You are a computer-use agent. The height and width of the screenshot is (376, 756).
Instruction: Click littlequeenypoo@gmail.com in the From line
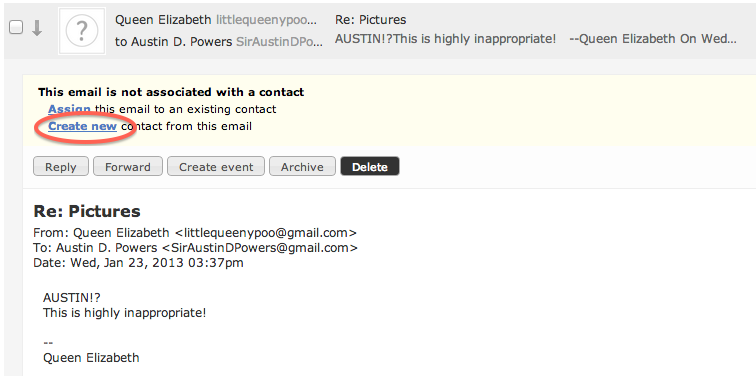[x=266, y=233]
